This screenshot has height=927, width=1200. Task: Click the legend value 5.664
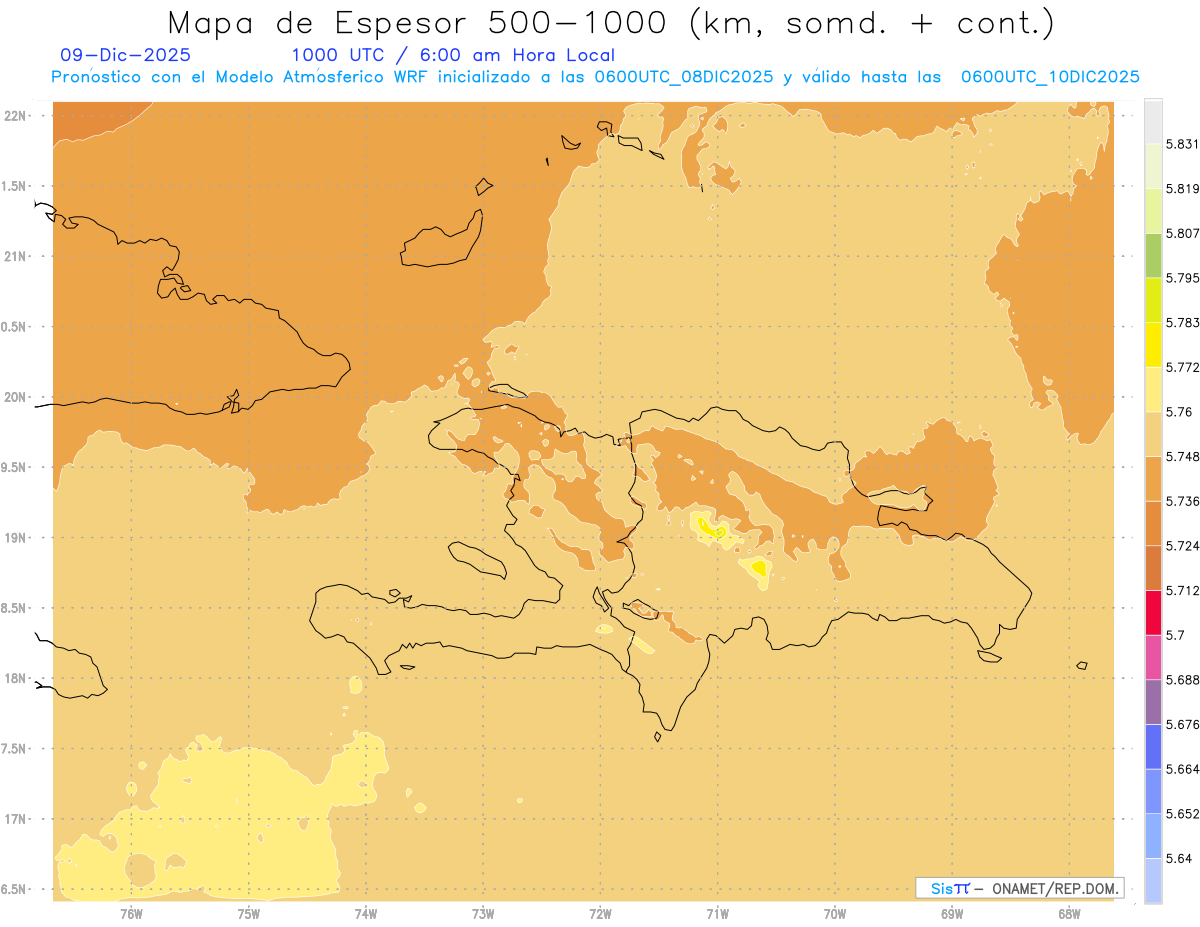pos(1183,769)
